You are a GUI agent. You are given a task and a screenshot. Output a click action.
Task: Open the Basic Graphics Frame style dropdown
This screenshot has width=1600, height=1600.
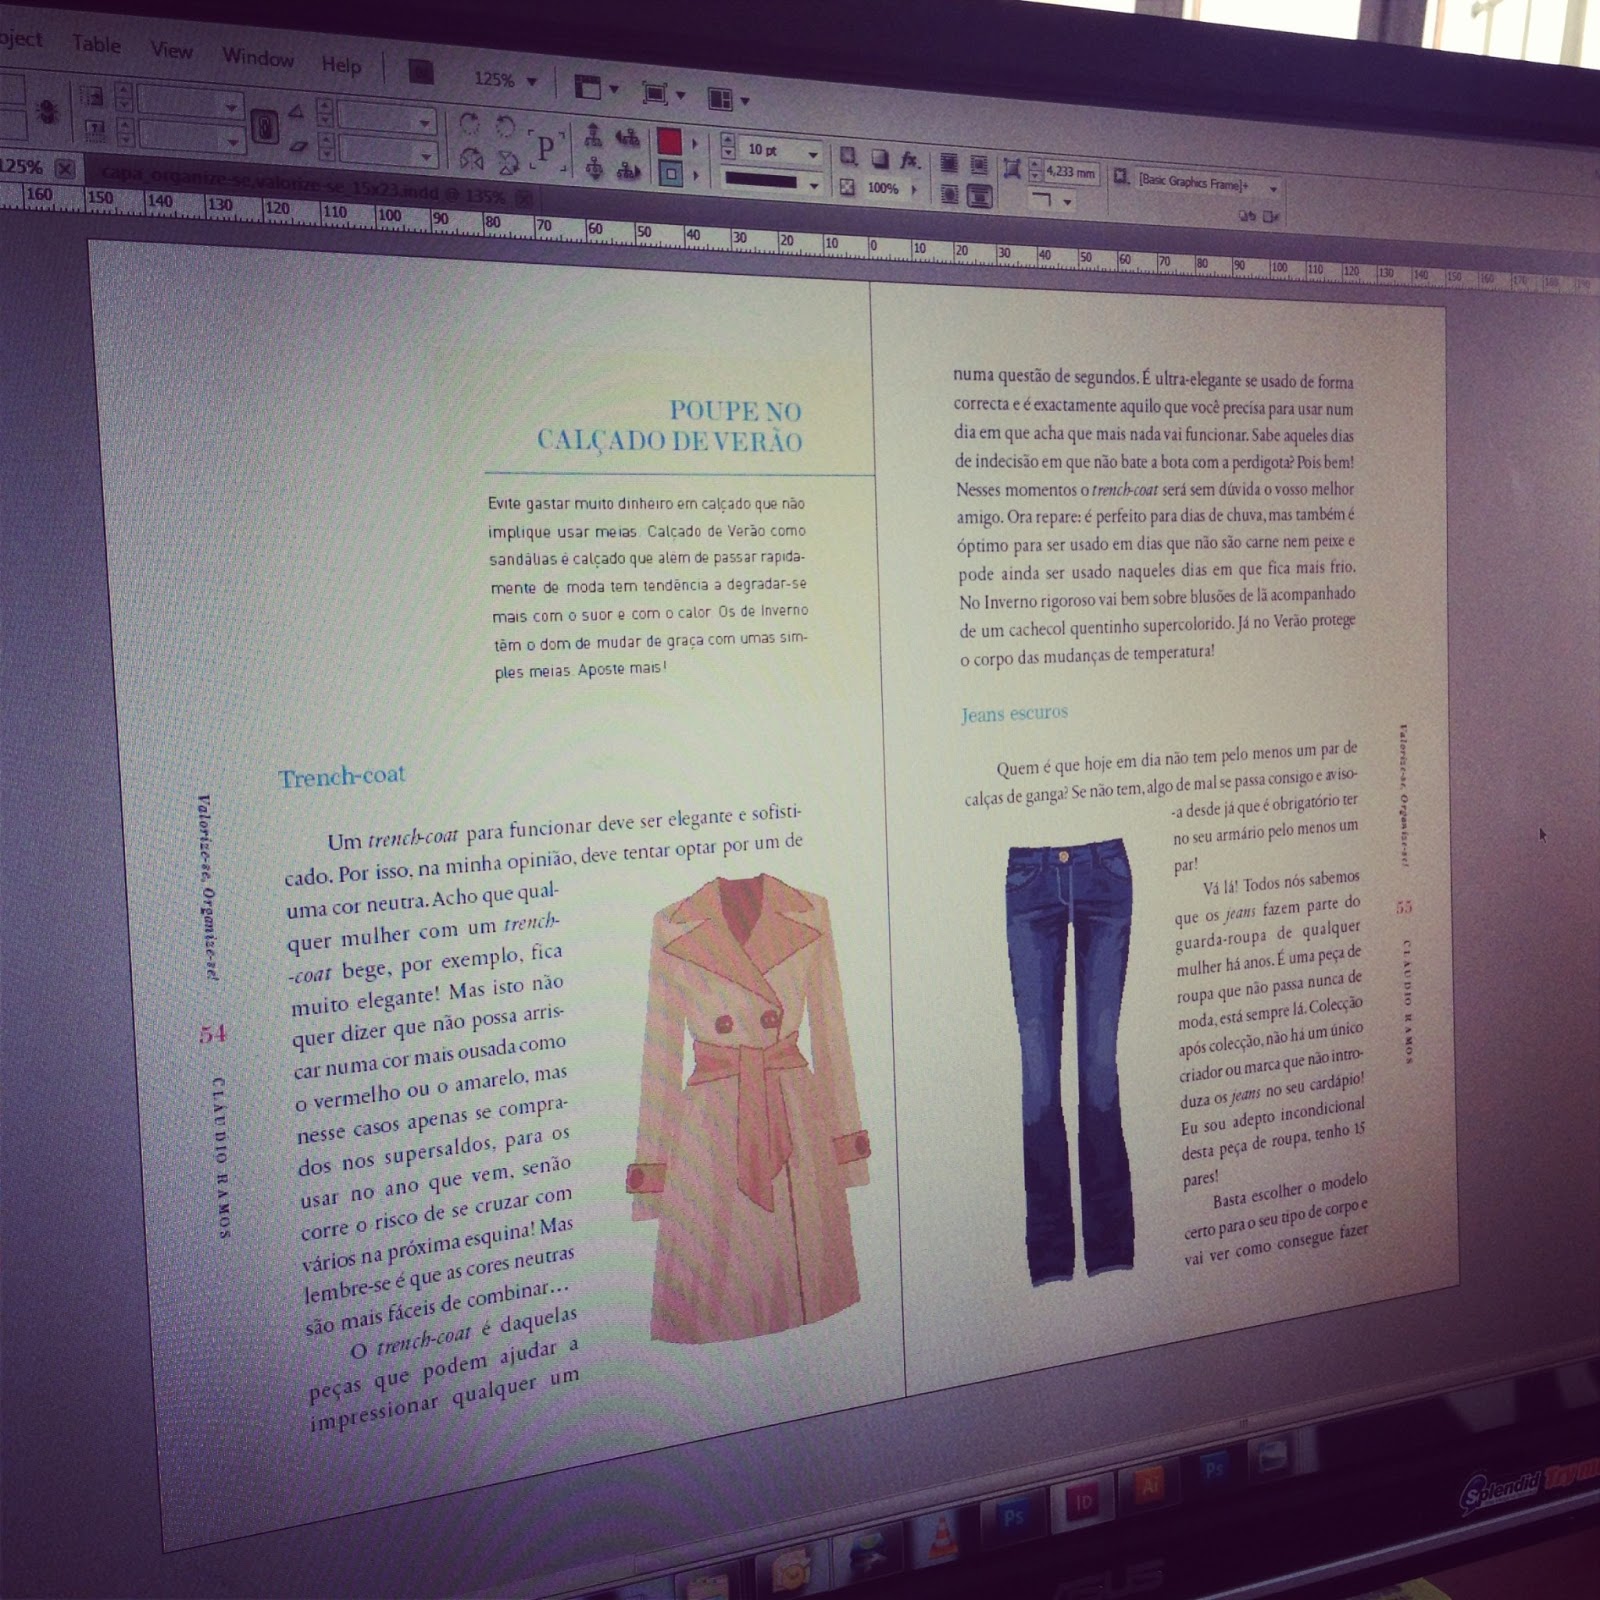point(1273,189)
